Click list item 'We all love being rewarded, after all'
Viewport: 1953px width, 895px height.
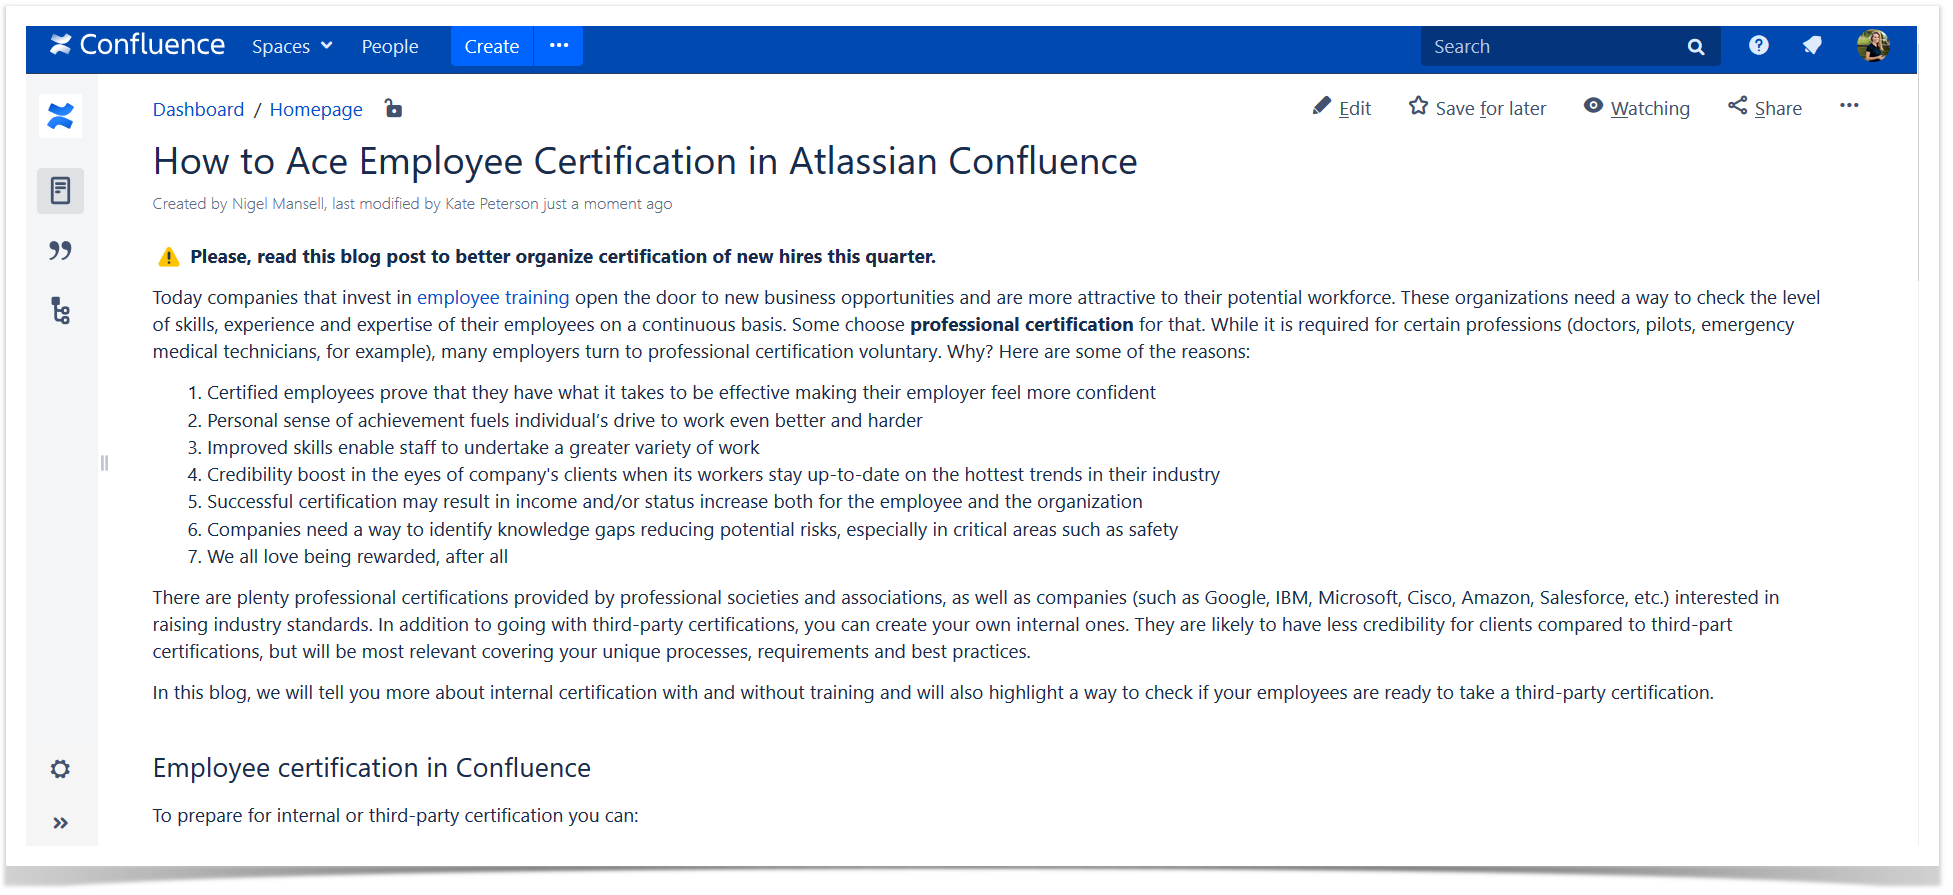(357, 557)
